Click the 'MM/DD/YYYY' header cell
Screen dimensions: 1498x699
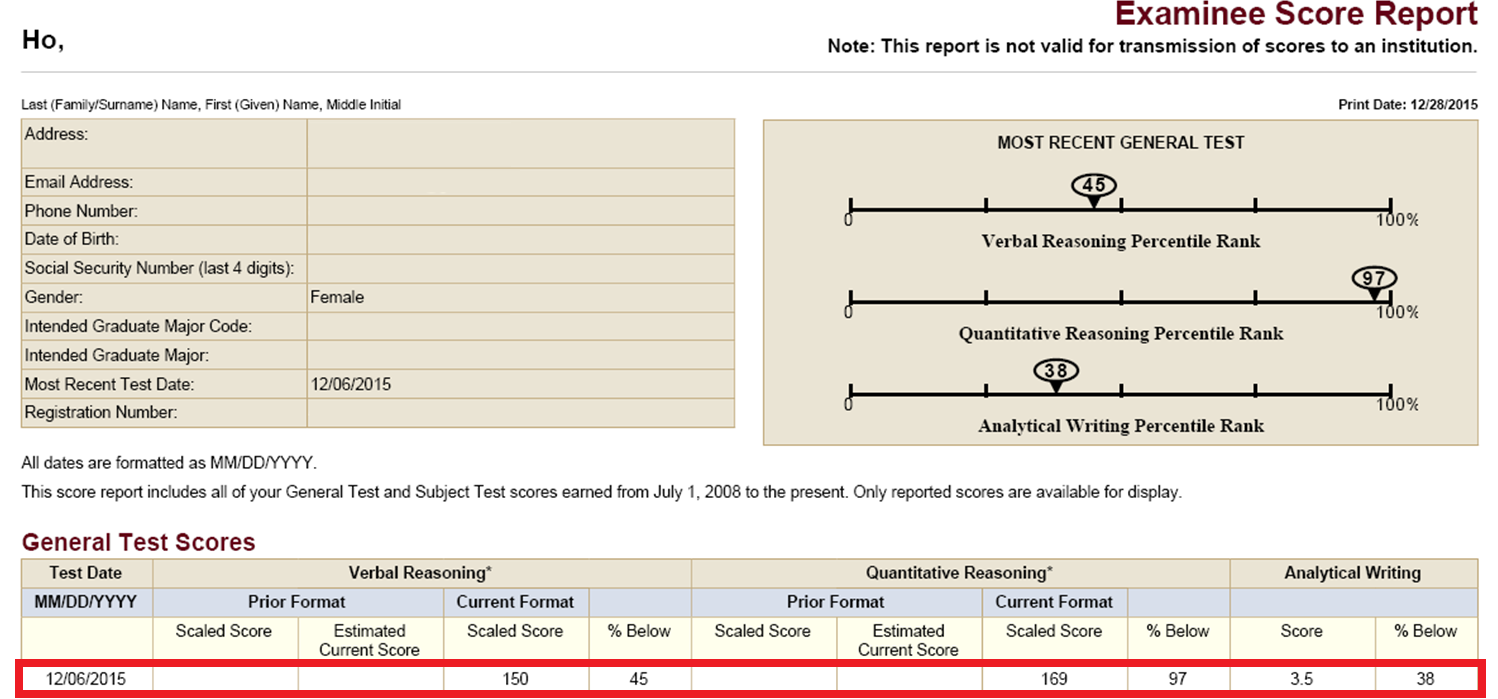click(x=86, y=602)
